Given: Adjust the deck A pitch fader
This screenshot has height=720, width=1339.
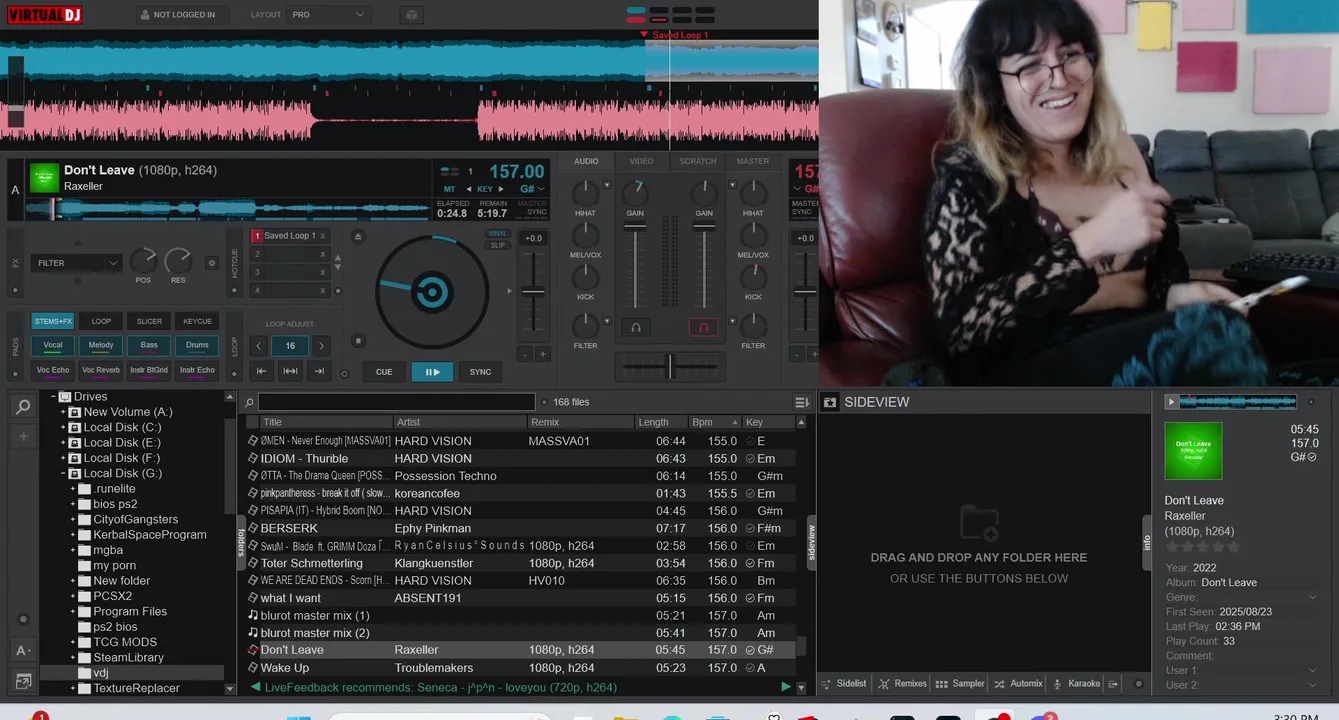Looking at the screenshot, I should (534, 293).
